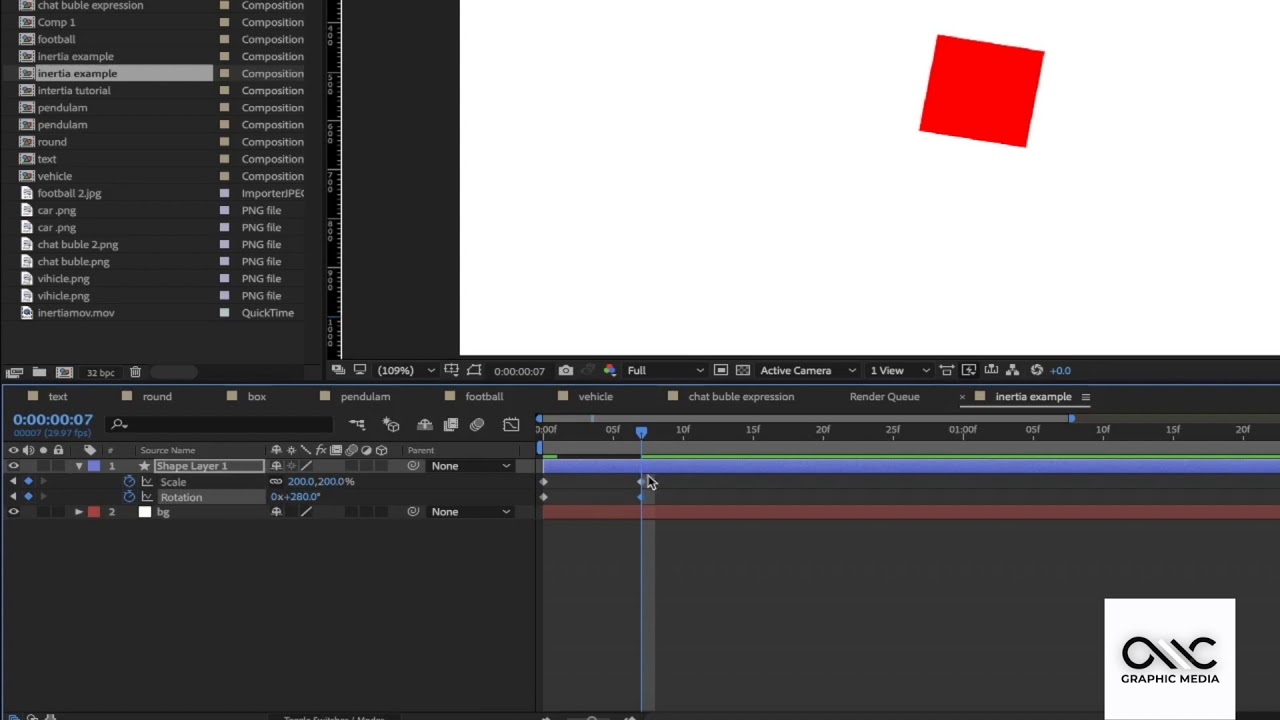
Task: Switch to the pendulam timeline tab
Action: tap(365, 397)
